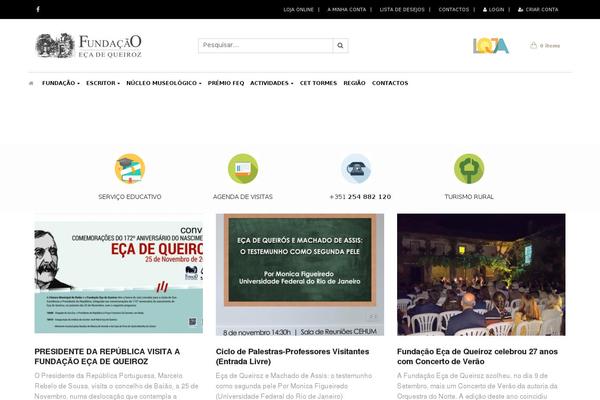Open the colorful LOJA store logo
Screen dimensions: 600x400
click(x=491, y=46)
